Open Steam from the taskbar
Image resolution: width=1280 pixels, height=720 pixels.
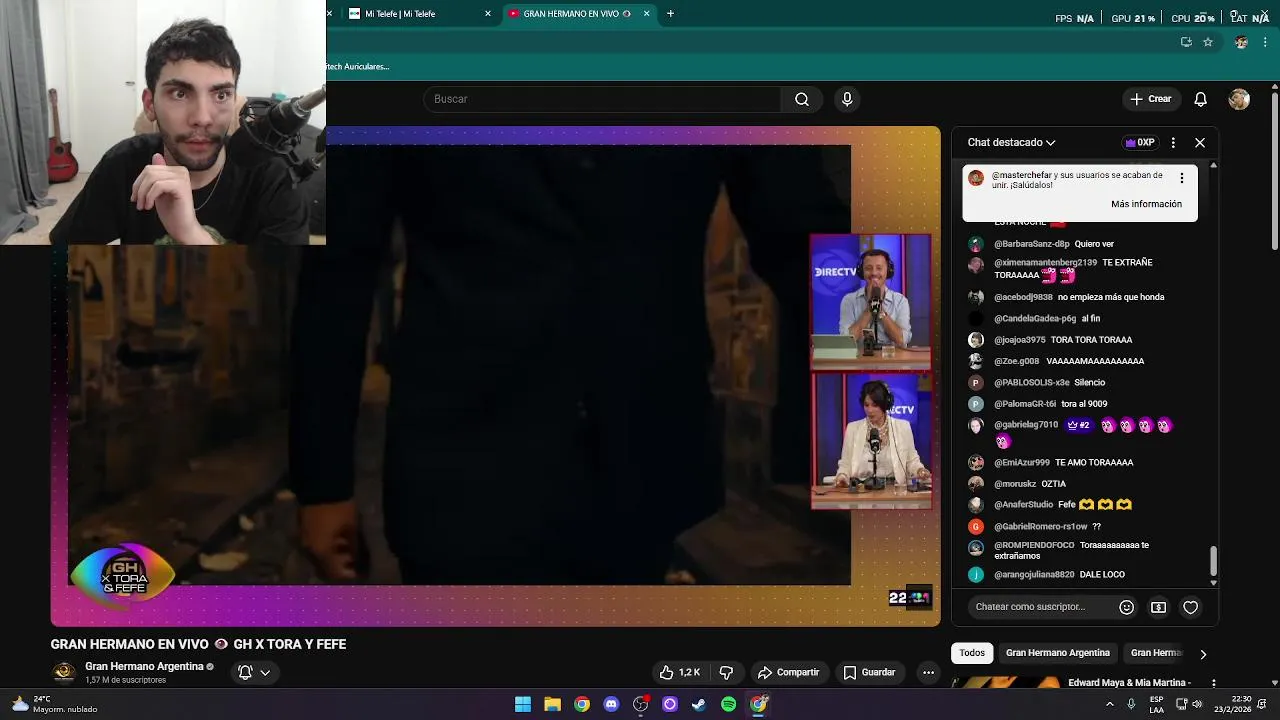coord(699,704)
